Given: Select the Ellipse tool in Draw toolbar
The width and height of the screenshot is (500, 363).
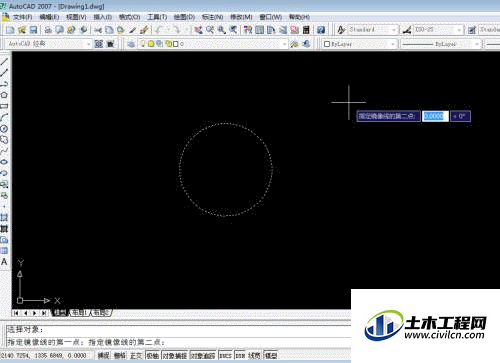Looking at the screenshot, I should coord(4,162).
